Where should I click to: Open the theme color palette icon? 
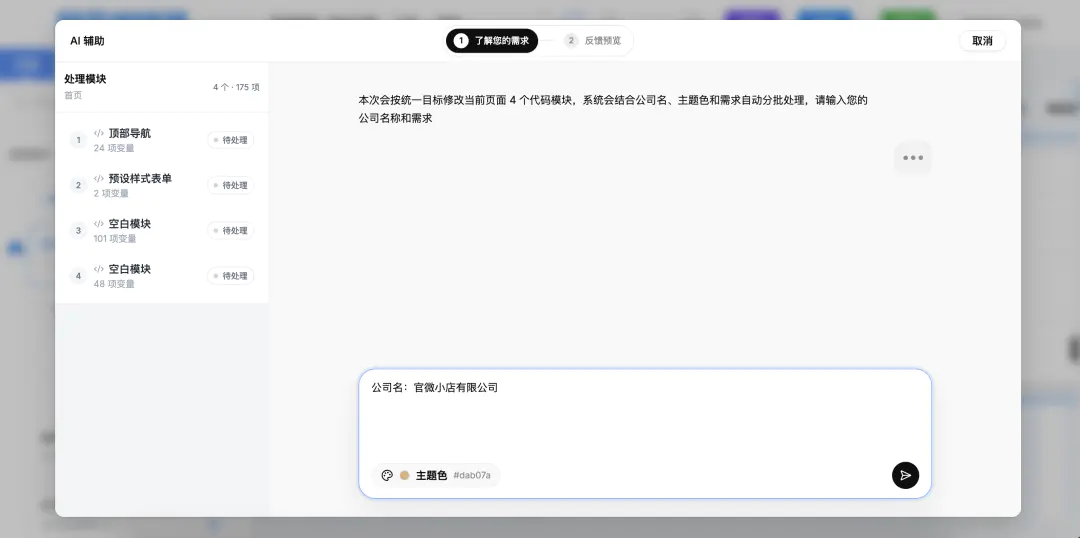click(x=387, y=475)
